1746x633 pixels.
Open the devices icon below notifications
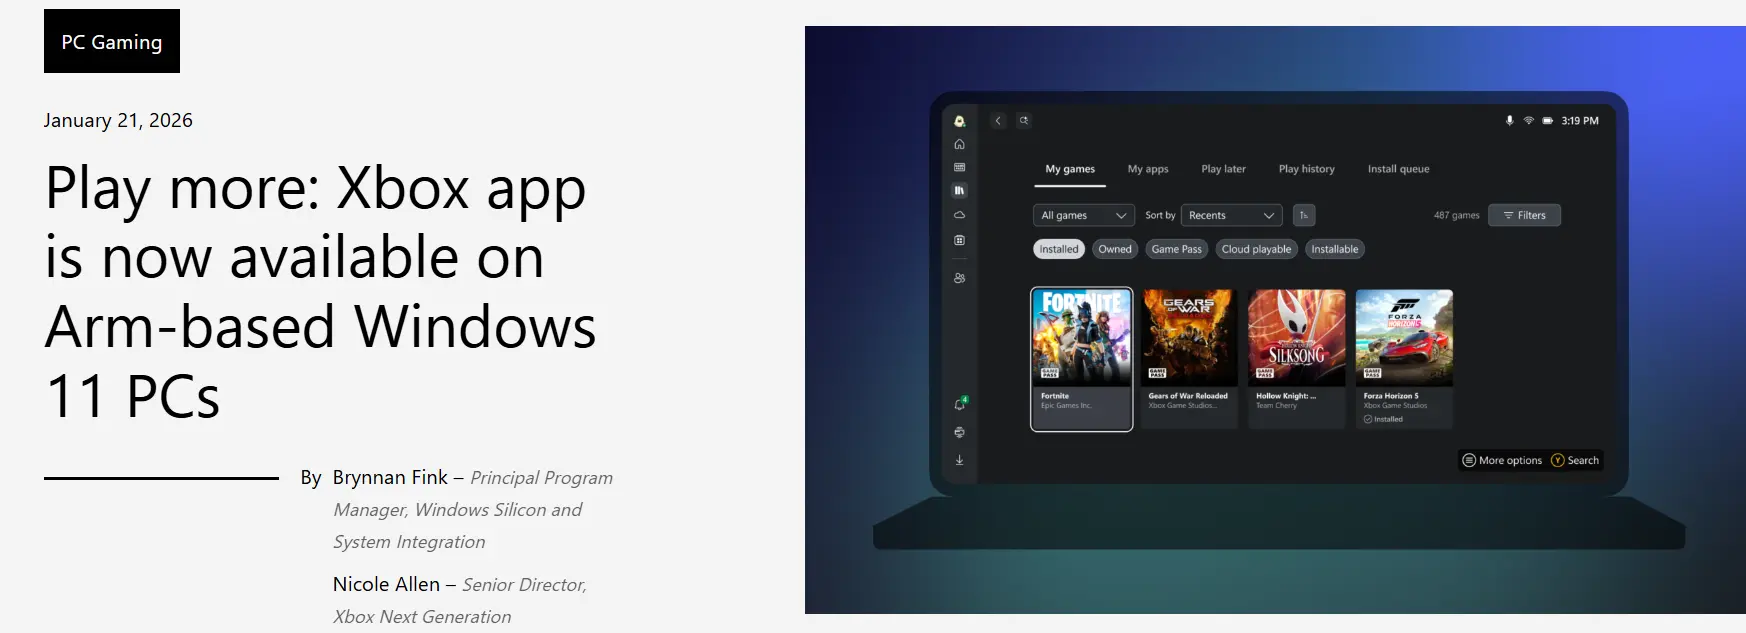pyautogui.click(x=959, y=432)
